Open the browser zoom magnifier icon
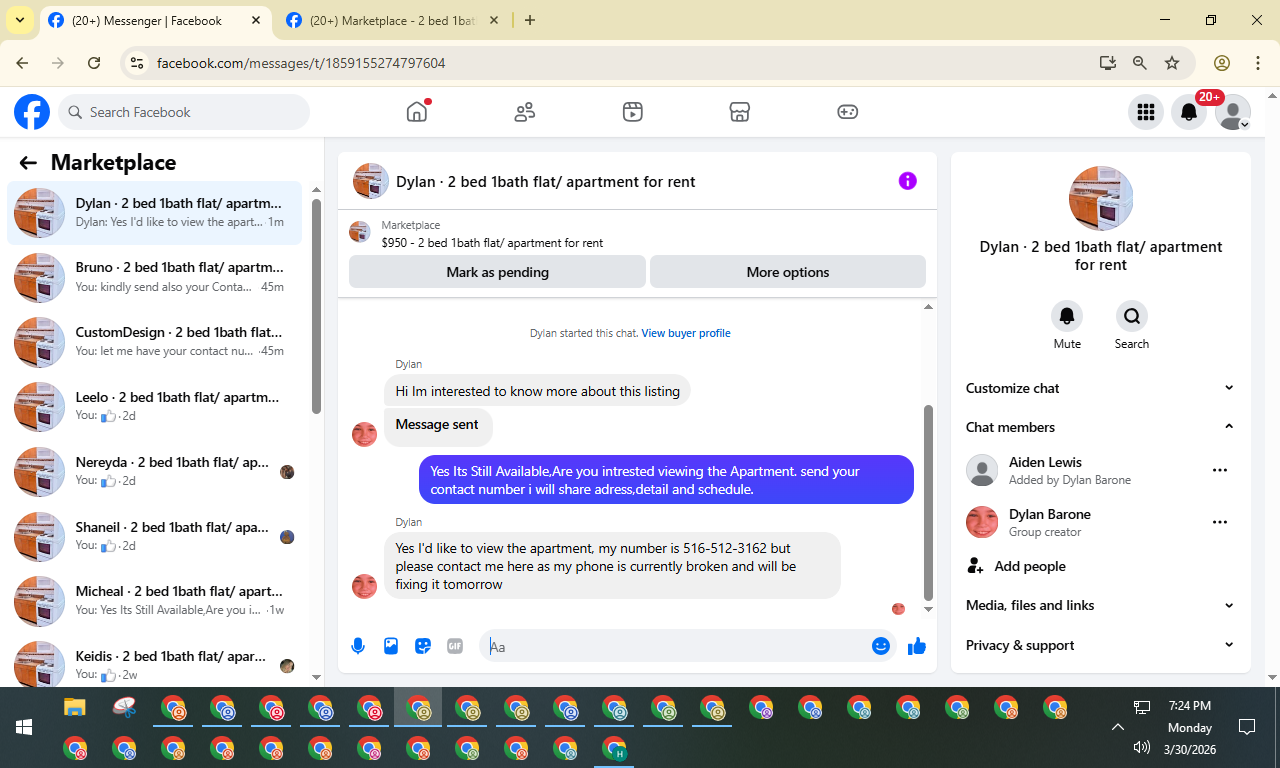1280x768 pixels. click(1139, 63)
